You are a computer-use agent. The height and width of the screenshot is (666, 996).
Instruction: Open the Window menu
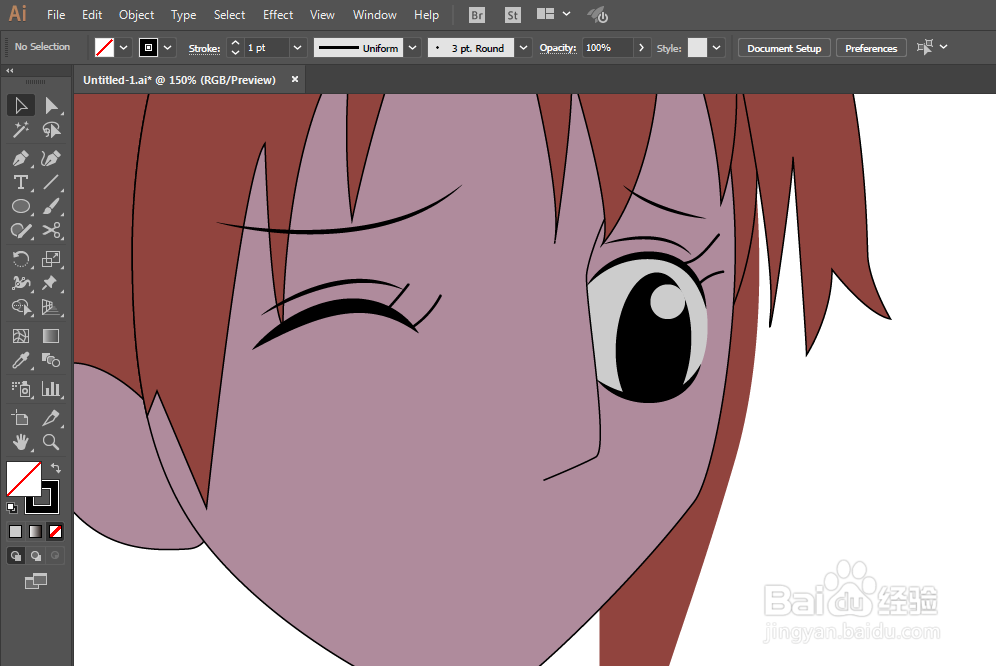tap(375, 15)
